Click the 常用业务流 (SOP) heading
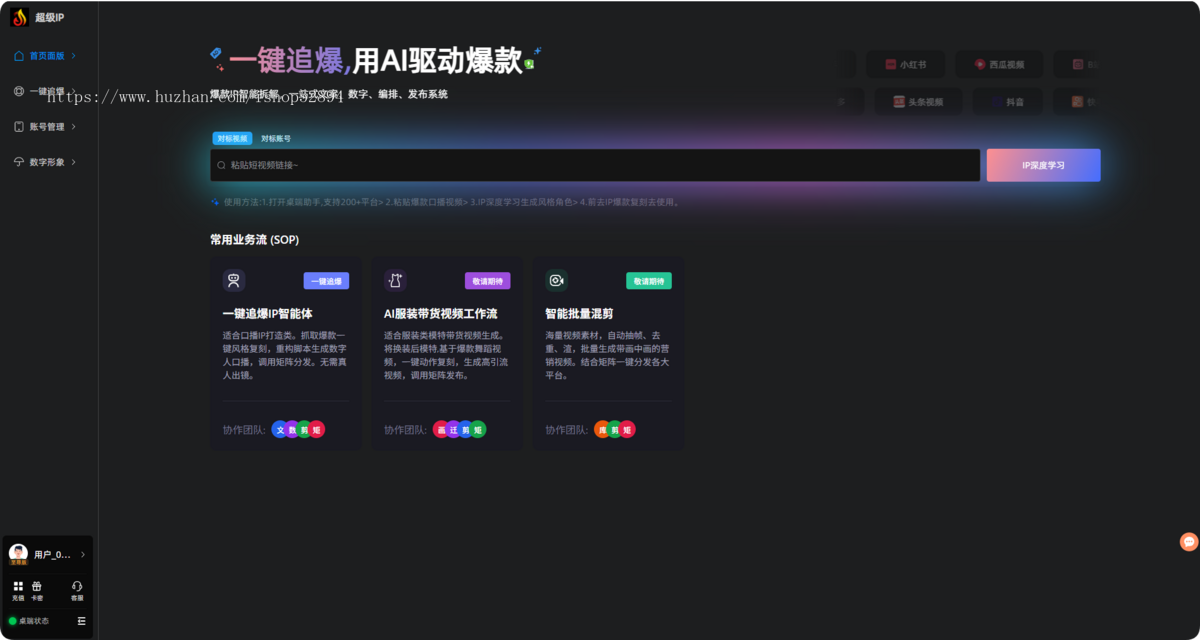Viewport: 1200px width, 640px height. click(254, 240)
